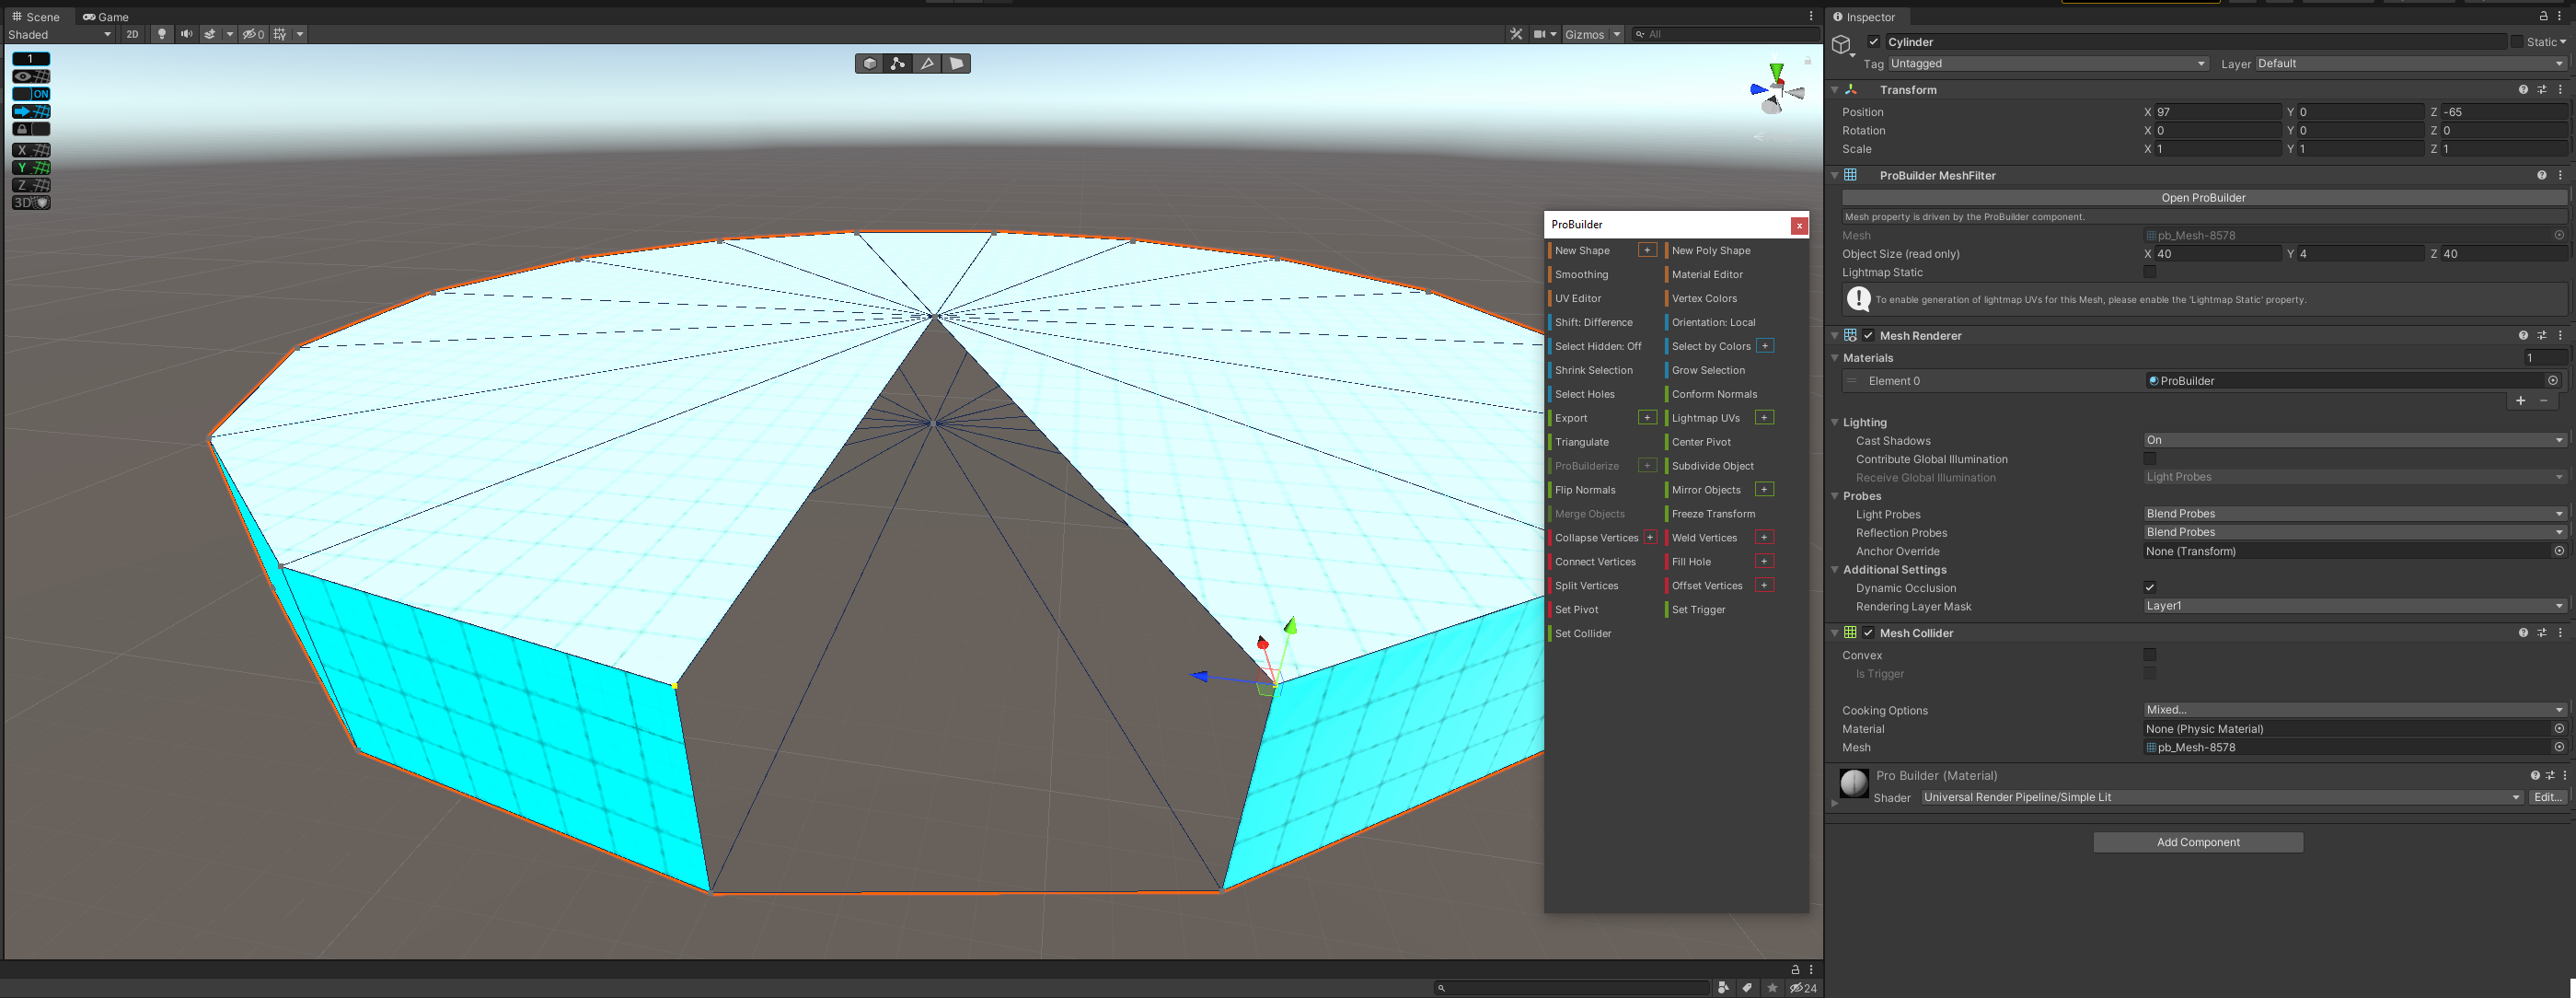2576x998 pixels.
Task: Open the scene camera settings icon
Action: (x=1541, y=34)
